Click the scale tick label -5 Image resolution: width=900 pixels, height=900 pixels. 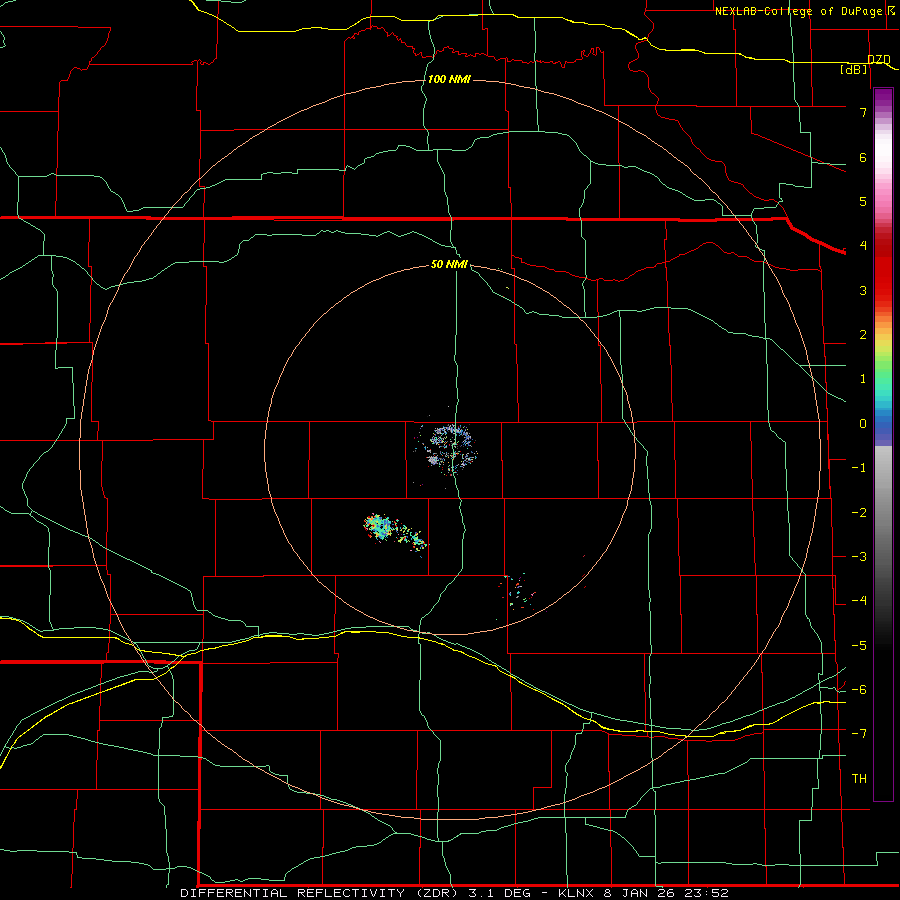(x=859, y=645)
